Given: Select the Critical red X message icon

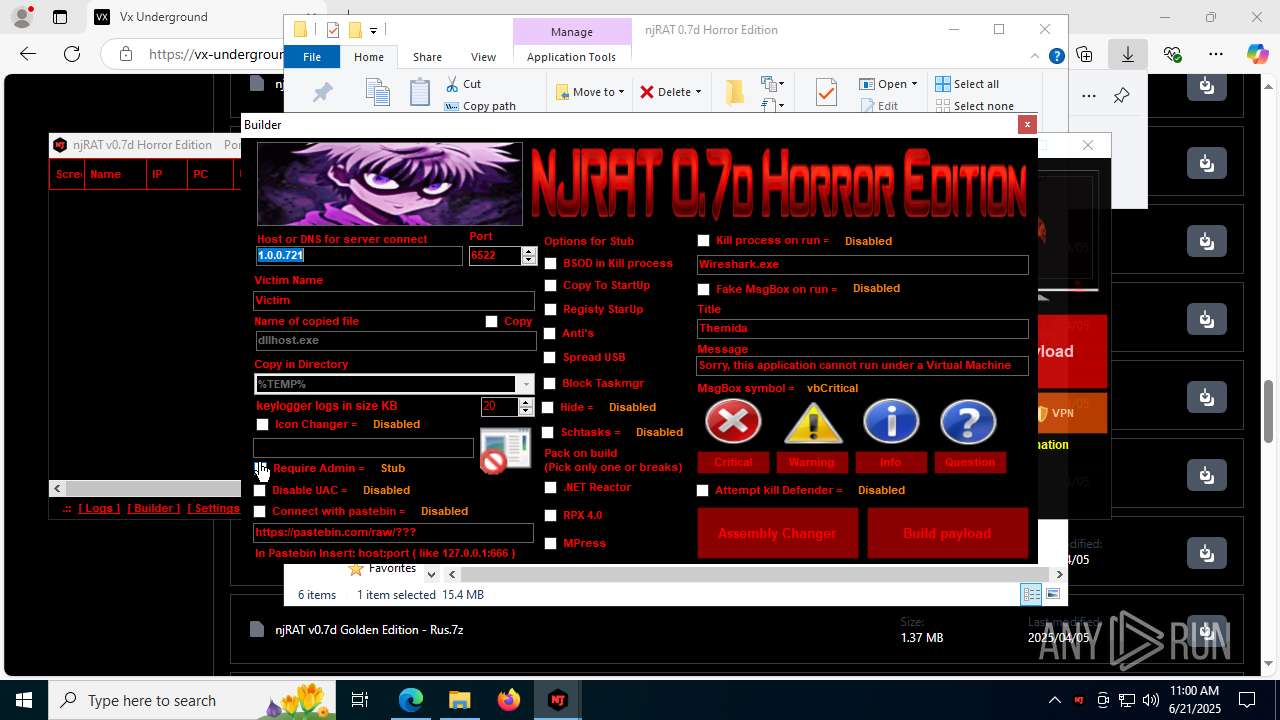Looking at the screenshot, I should tap(733, 422).
